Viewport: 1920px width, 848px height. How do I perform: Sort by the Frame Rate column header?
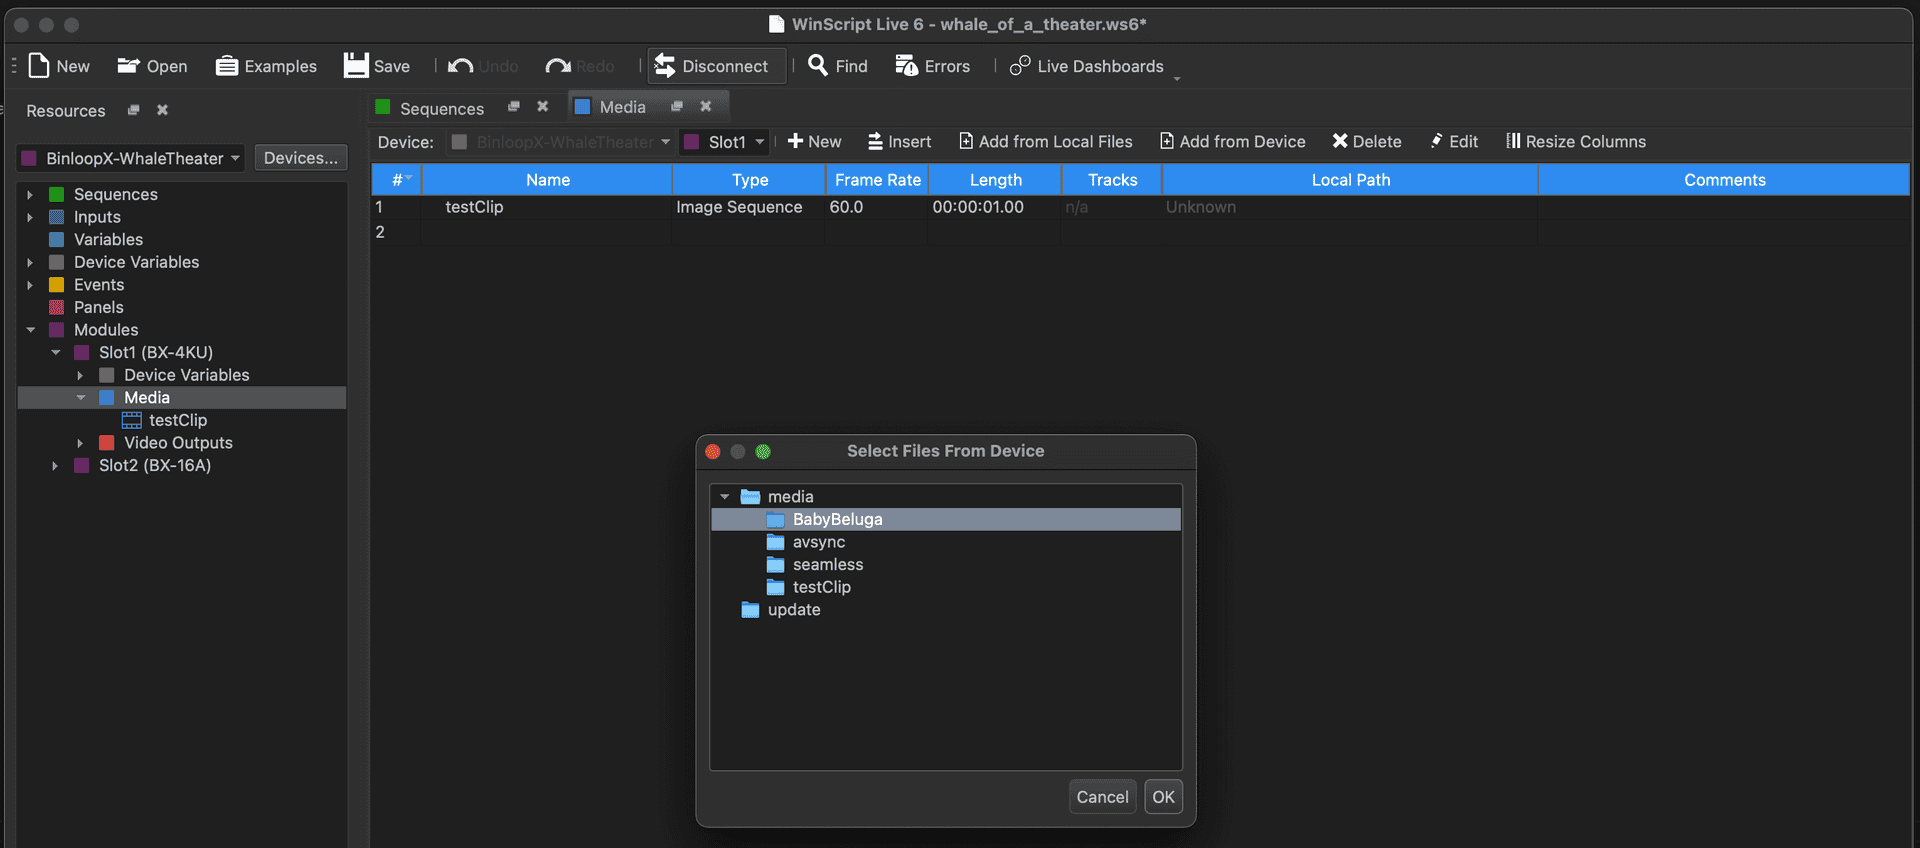click(877, 180)
